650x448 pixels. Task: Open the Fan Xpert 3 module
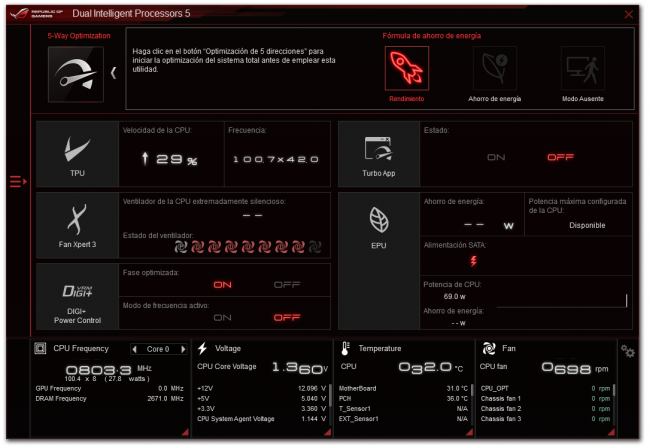click(x=77, y=225)
